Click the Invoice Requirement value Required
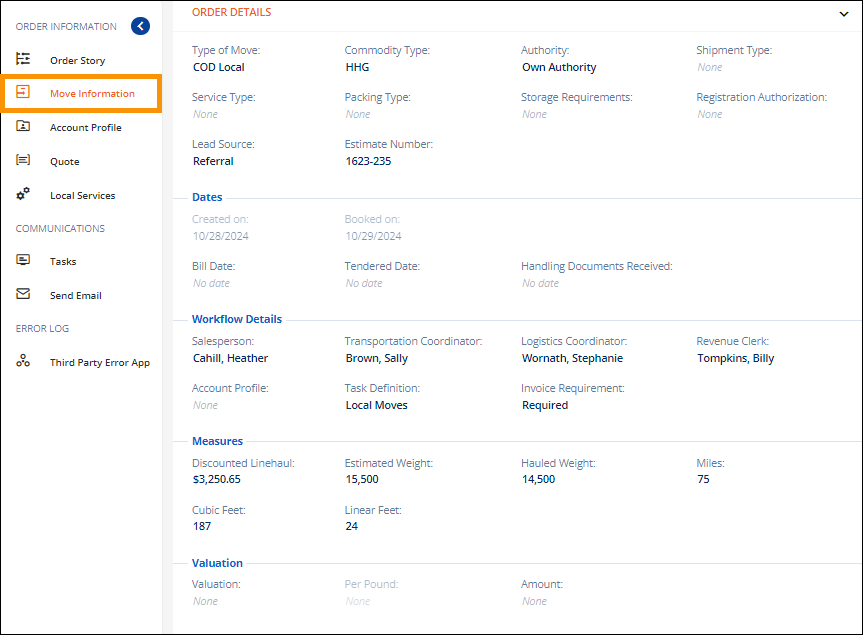 click(545, 405)
